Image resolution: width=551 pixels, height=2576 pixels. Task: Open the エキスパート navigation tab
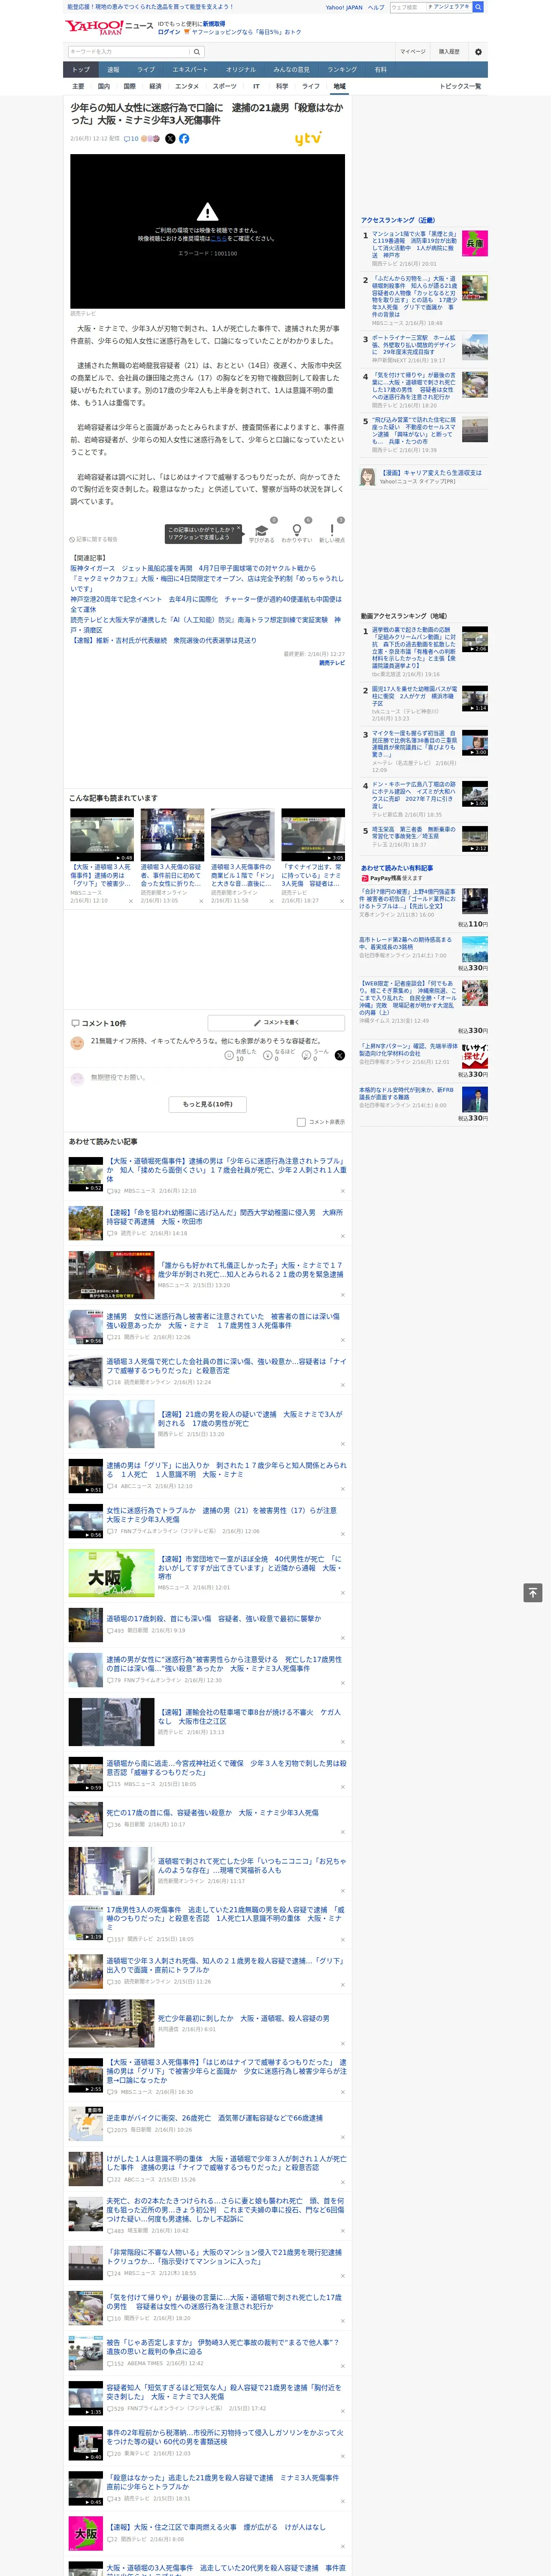[190, 69]
